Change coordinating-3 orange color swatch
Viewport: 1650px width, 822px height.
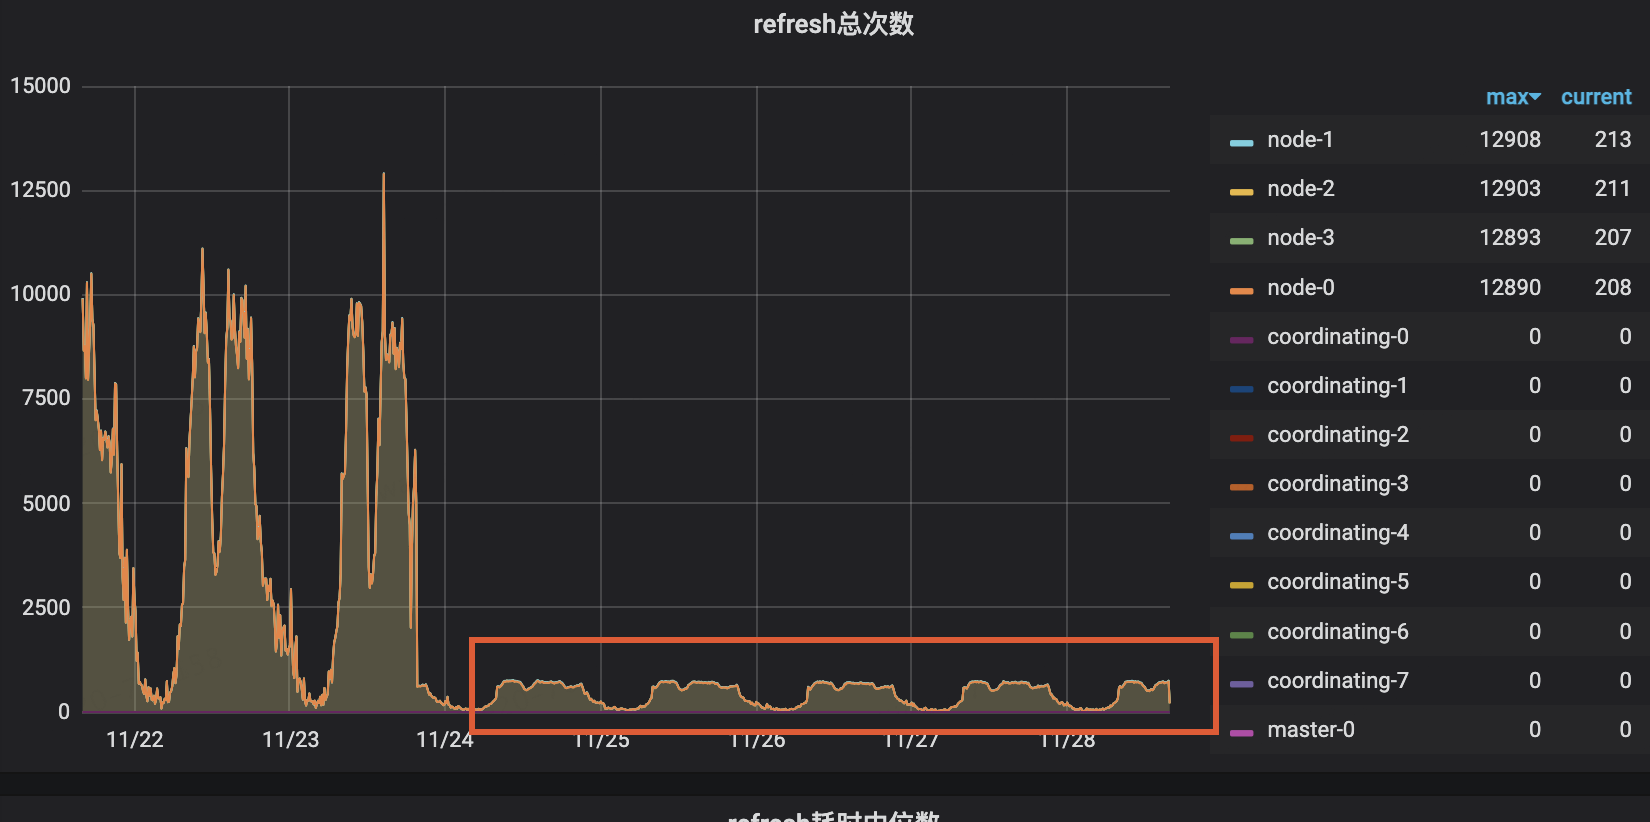click(x=1241, y=487)
